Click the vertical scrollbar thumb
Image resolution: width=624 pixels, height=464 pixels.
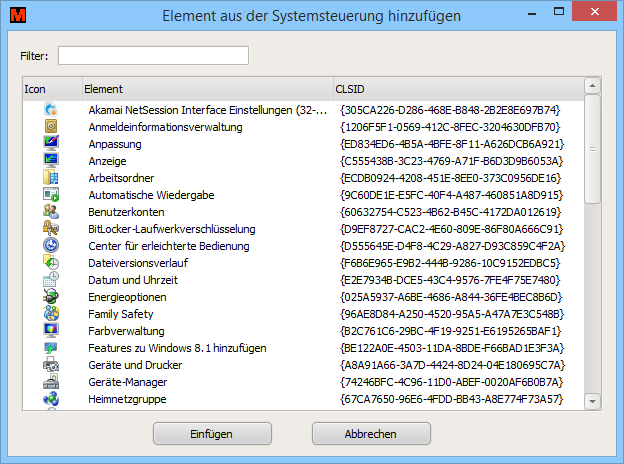coord(592,149)
